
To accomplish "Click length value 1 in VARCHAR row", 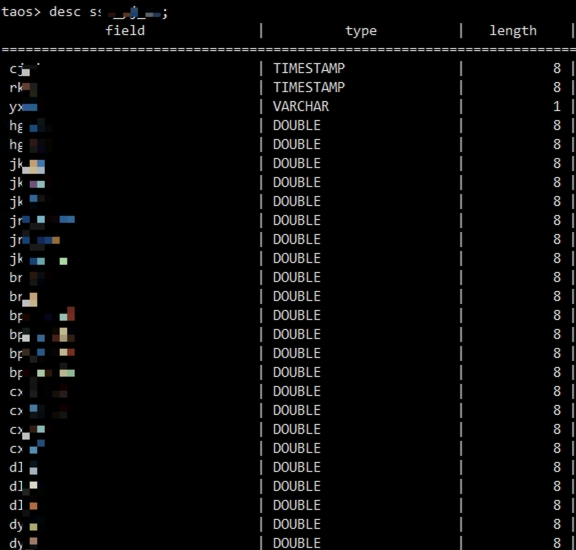I will (557, 107).
